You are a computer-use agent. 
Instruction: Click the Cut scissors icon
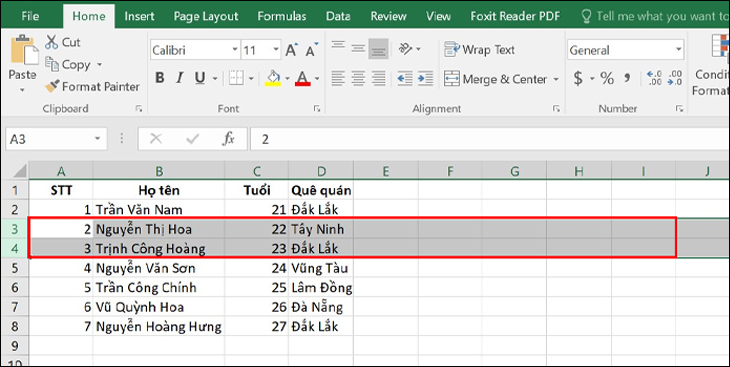51,42
